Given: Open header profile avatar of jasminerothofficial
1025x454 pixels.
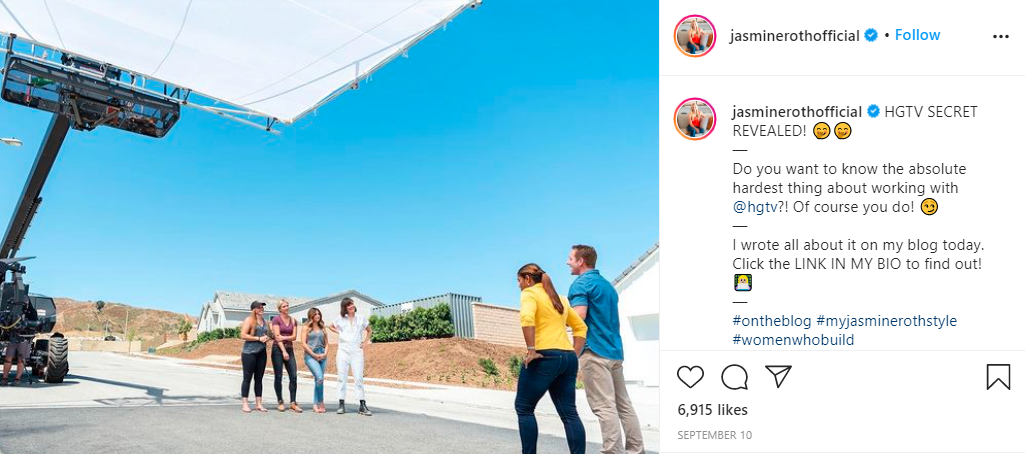Looking at the screenshot, I should pyautogui.click(x=695, y=36).
